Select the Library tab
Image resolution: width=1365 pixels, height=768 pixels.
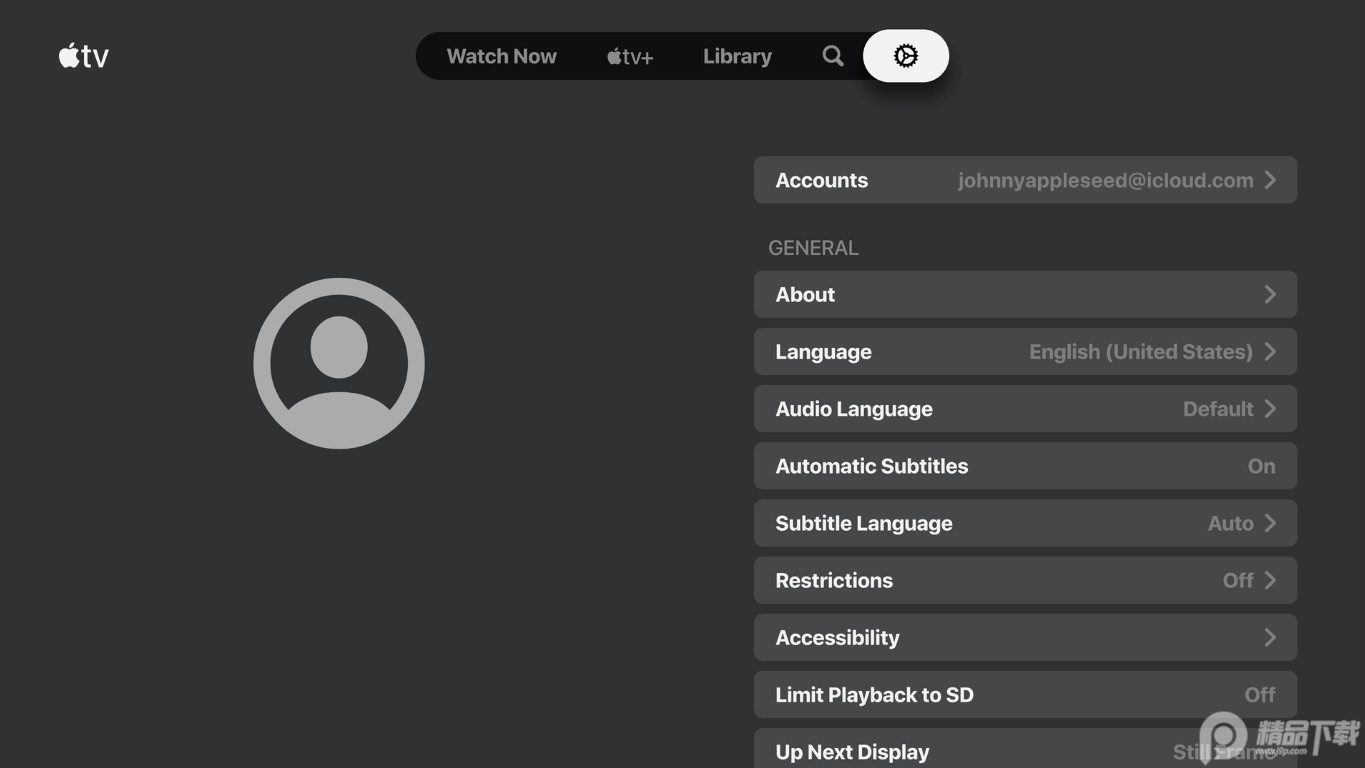737,56
